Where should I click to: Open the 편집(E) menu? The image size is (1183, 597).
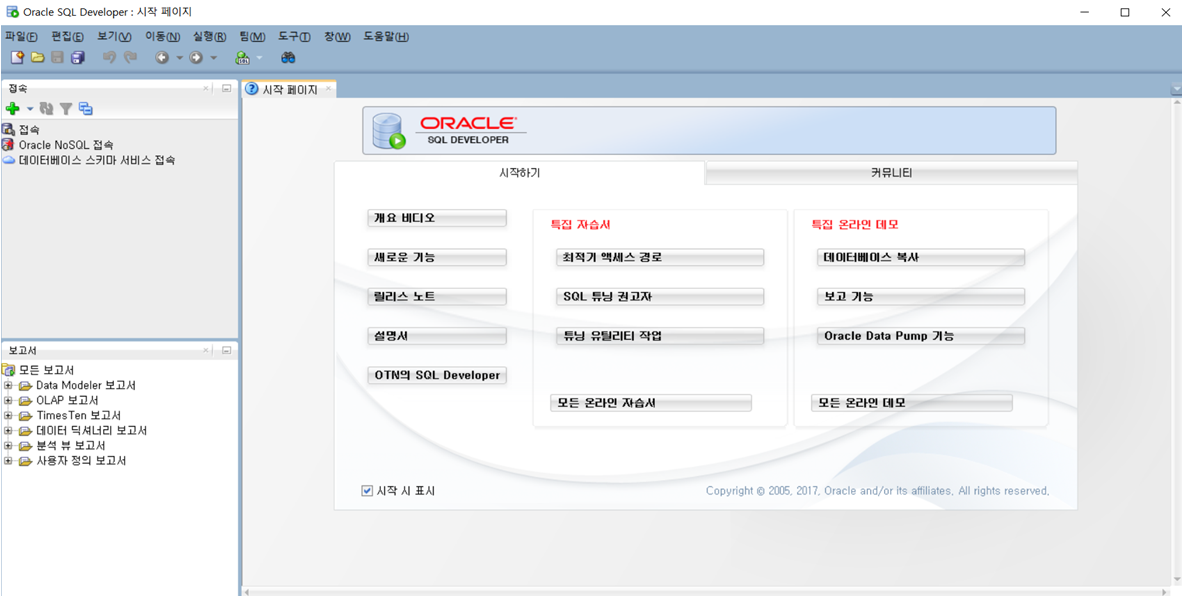point(68,36)
